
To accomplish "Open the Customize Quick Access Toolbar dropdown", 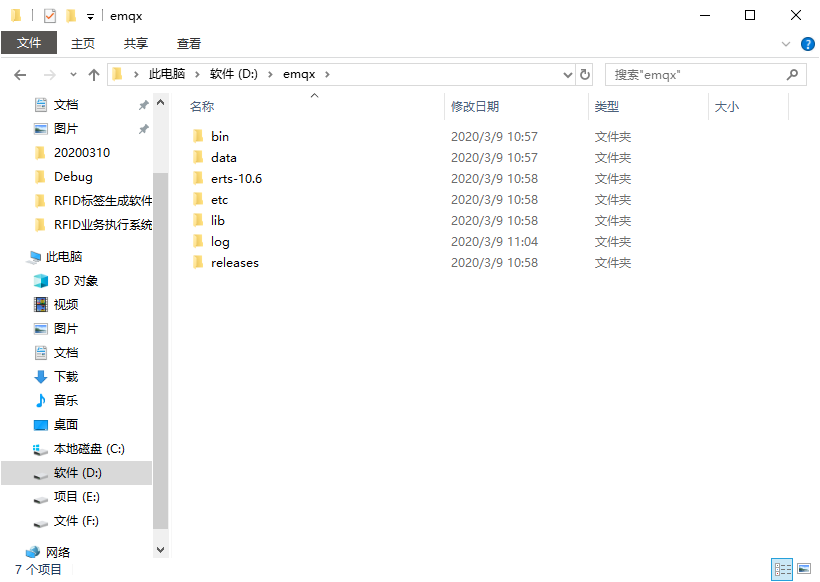I will click(x=90, y=17).
